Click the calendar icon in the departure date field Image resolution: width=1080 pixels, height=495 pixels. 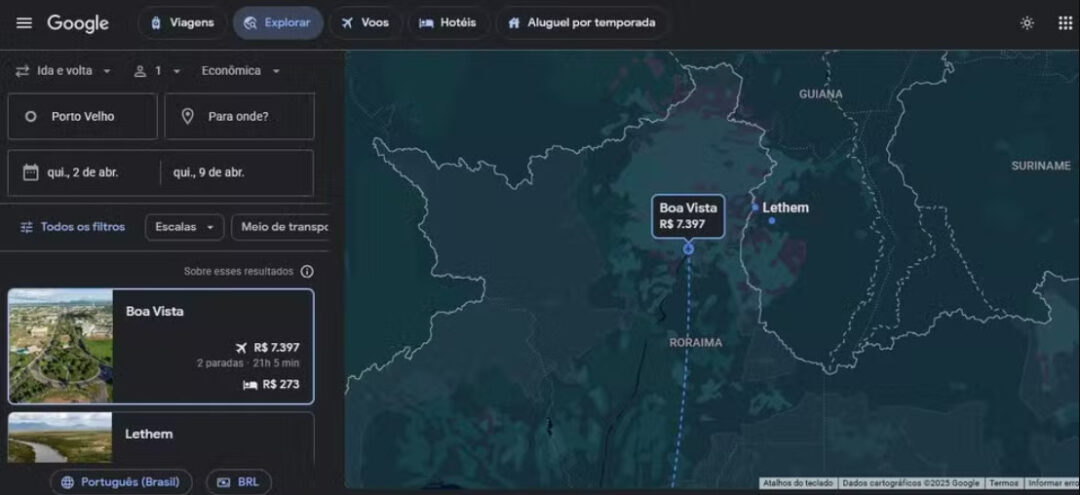[30, 172]
